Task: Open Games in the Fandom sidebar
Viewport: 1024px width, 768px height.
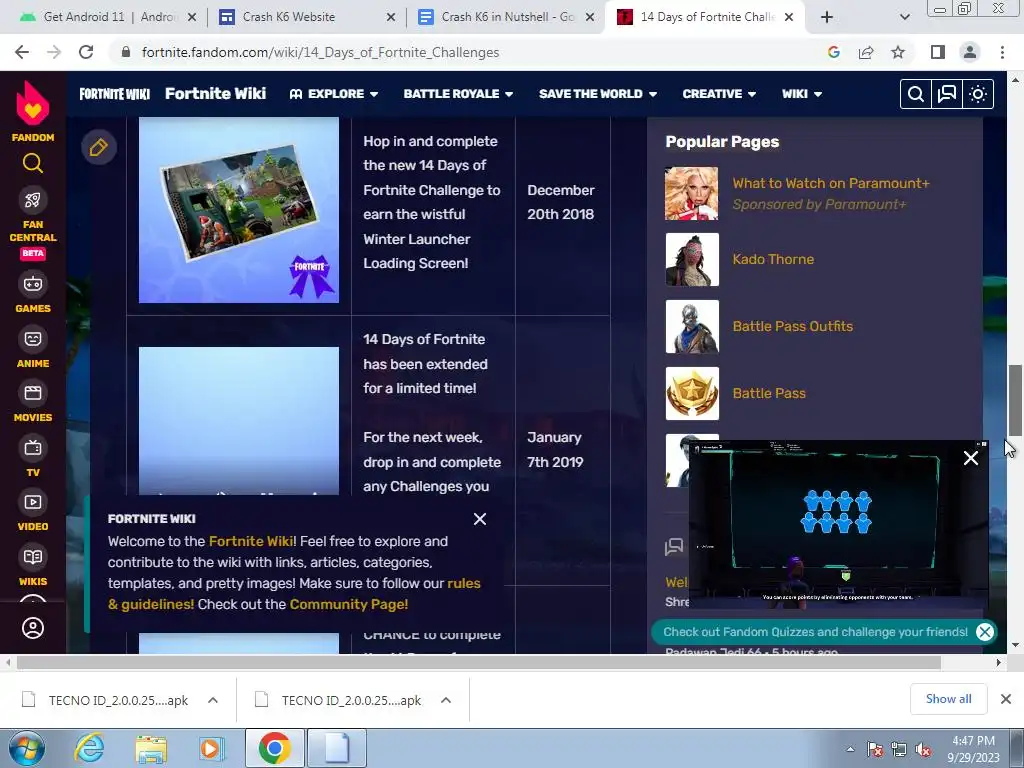Action: pyautogui.click(x=33, y=293)
